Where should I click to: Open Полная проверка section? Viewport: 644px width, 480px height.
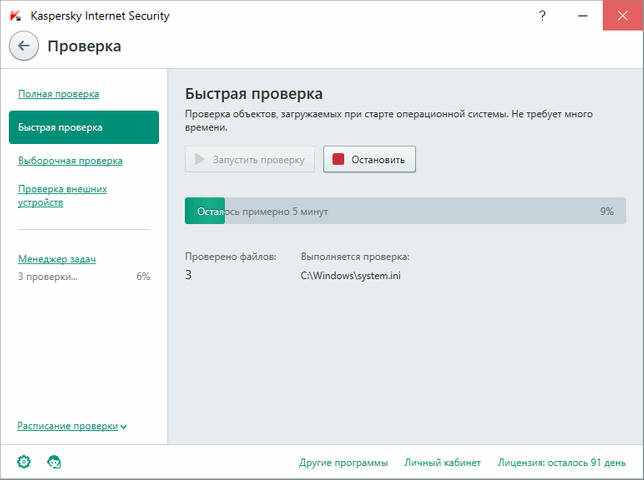(59, 94)
